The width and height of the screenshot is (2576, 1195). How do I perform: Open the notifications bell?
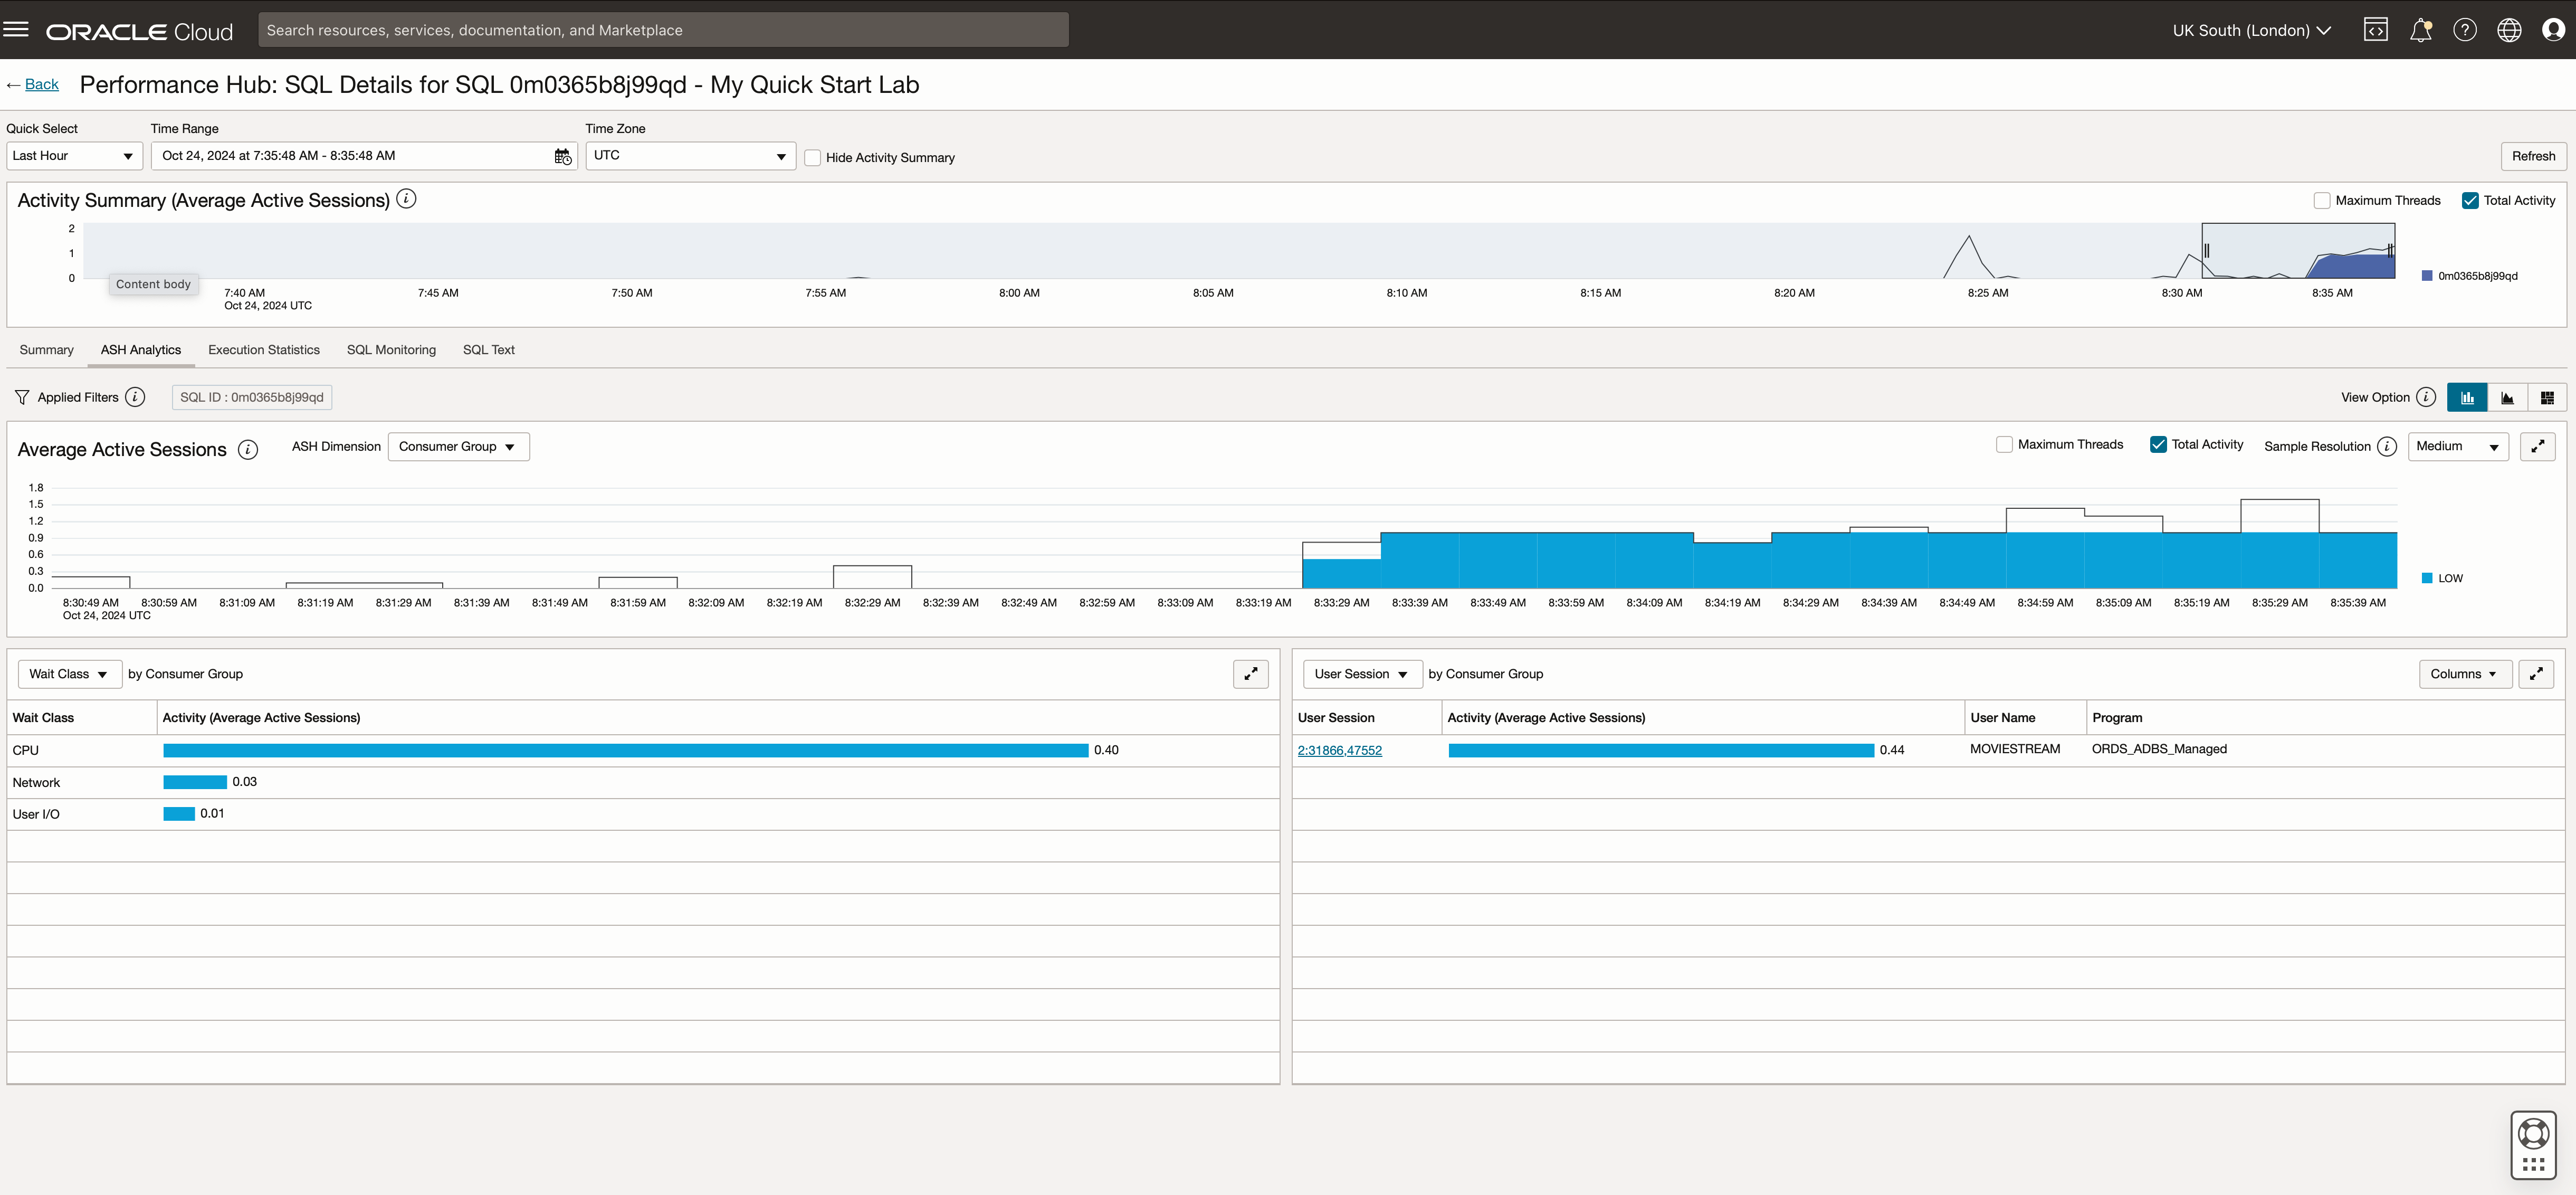[2420, 30]
